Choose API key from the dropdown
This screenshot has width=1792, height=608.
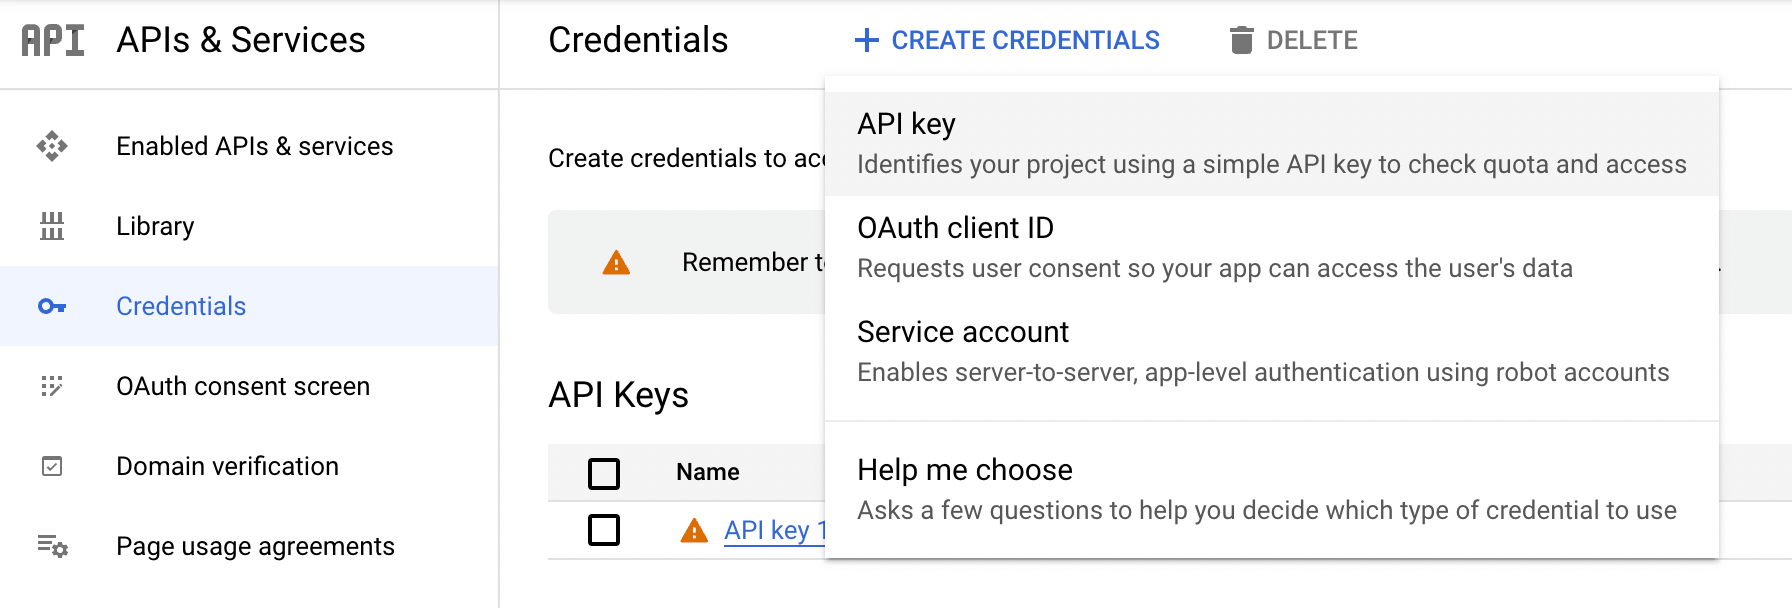point(1272,144)
